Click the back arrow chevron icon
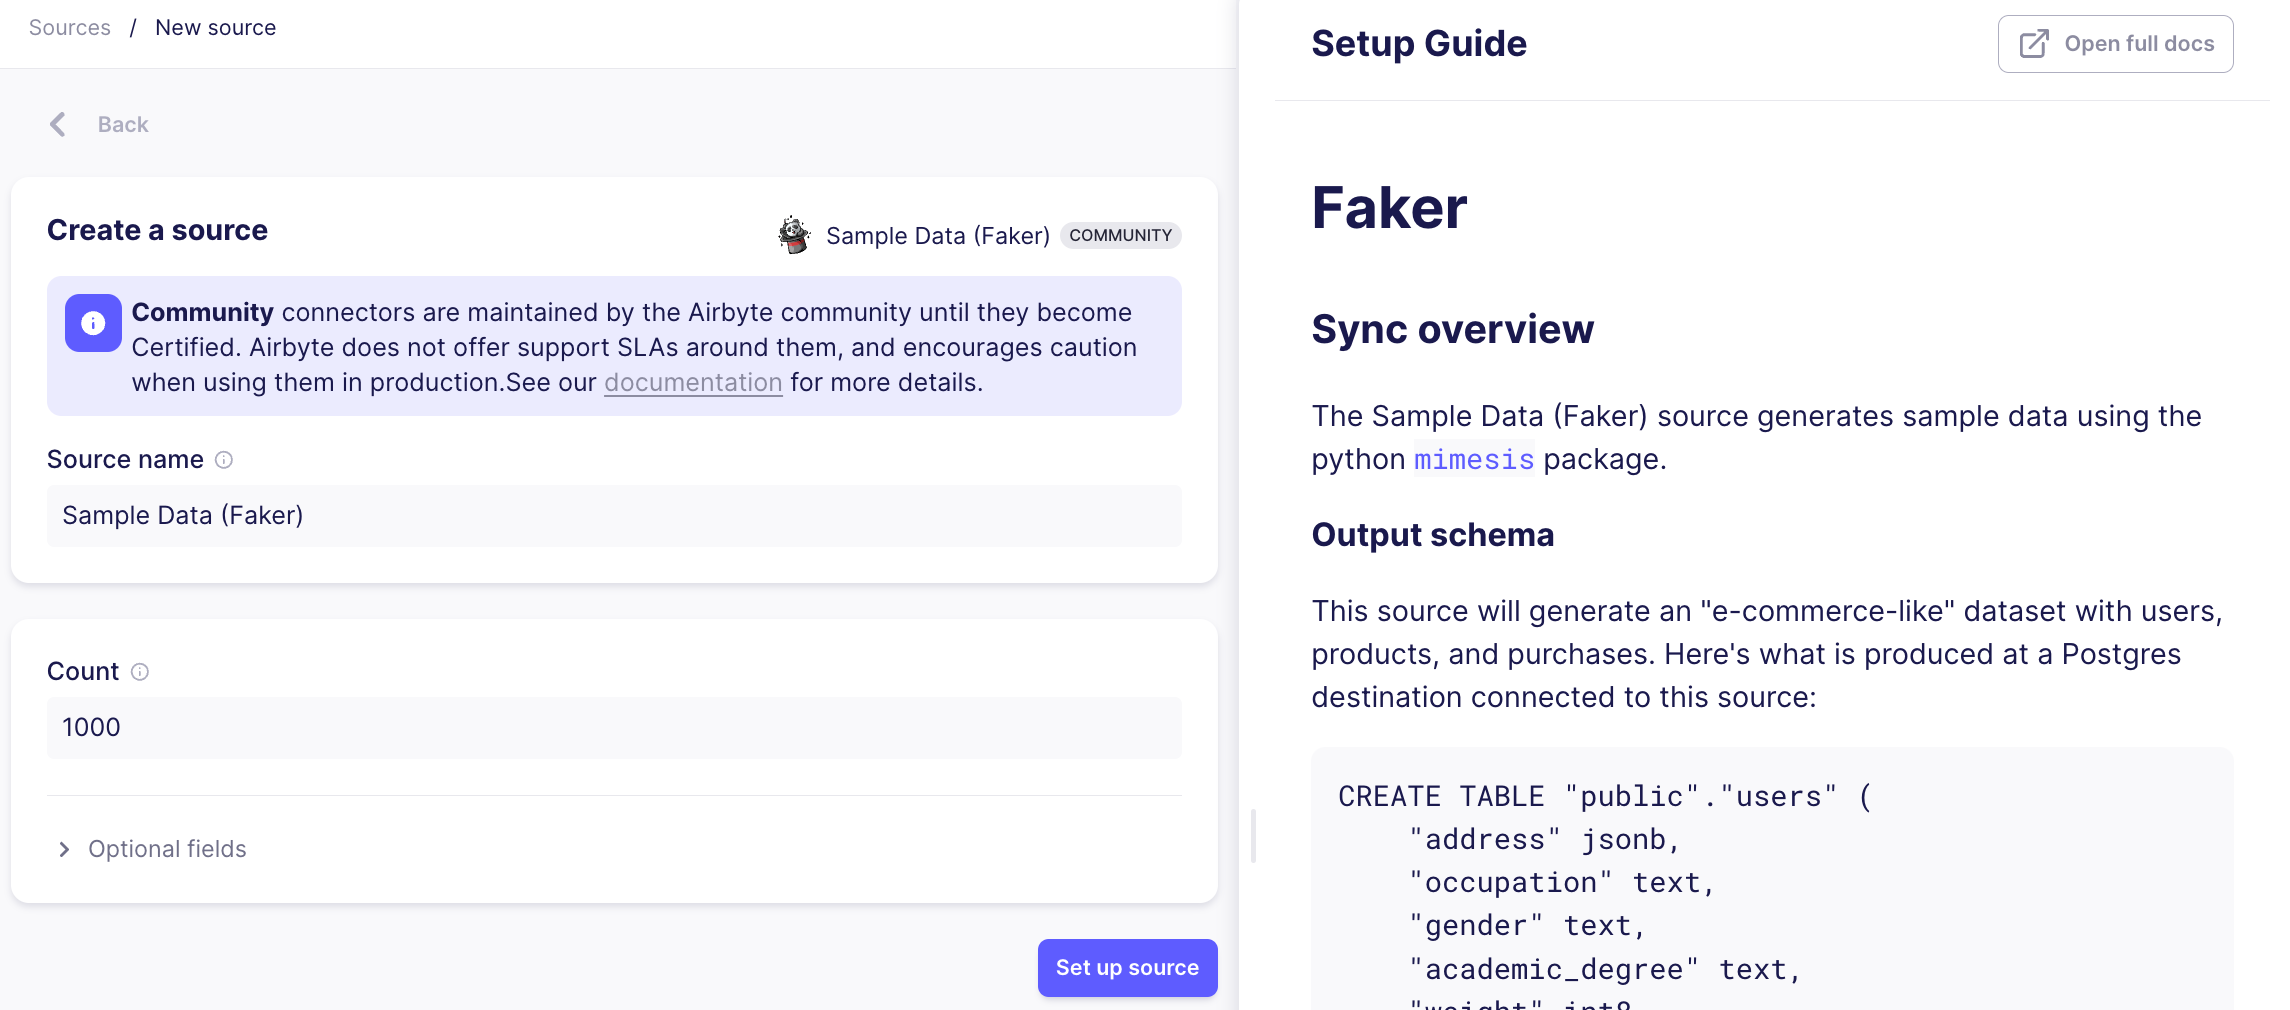 (58, 124)
